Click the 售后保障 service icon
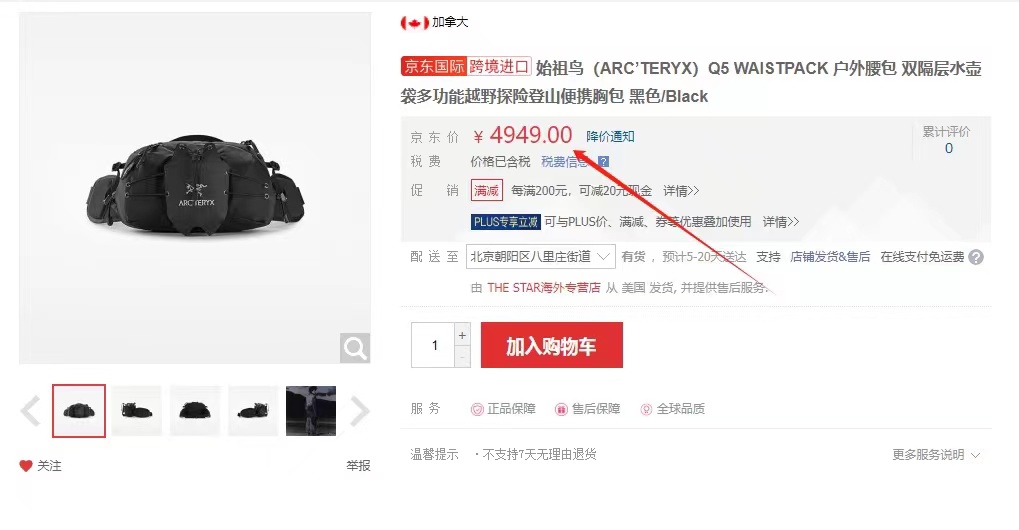This screenshot has width=1019, height=530. click(561, 409)
